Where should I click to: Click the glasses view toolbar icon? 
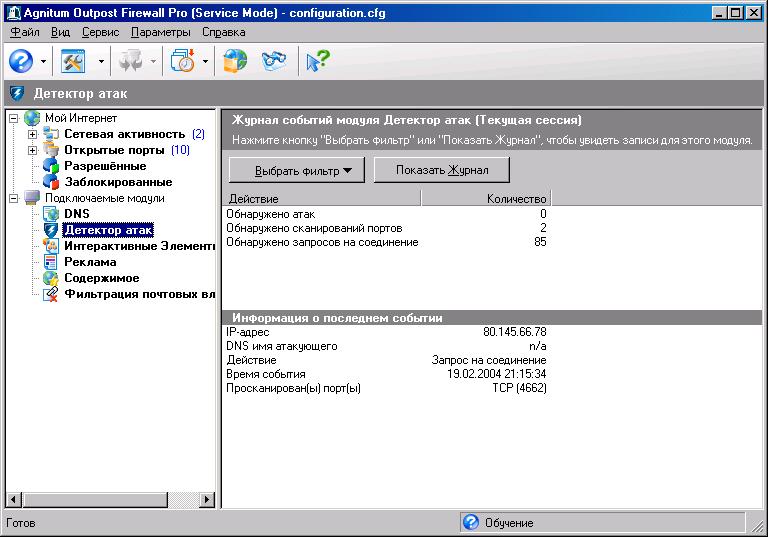click(x=274, y=61)
